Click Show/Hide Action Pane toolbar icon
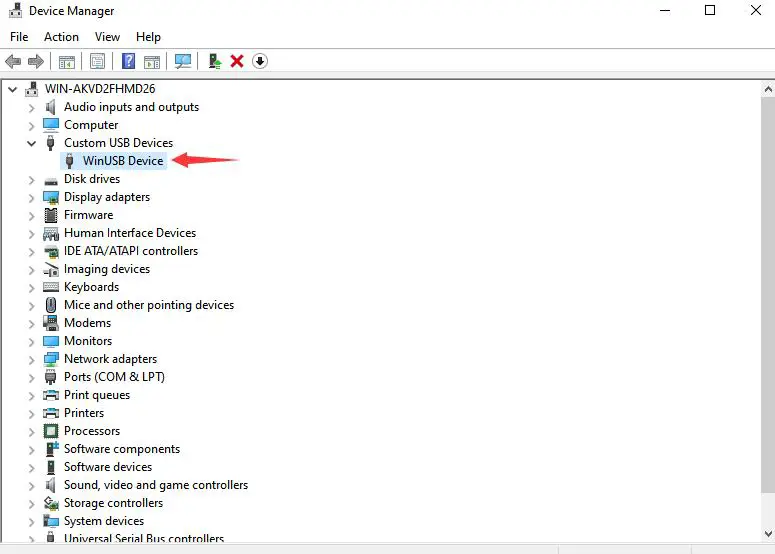The height and width of the screenshot is (554, 775). click(x=152, y=62)
